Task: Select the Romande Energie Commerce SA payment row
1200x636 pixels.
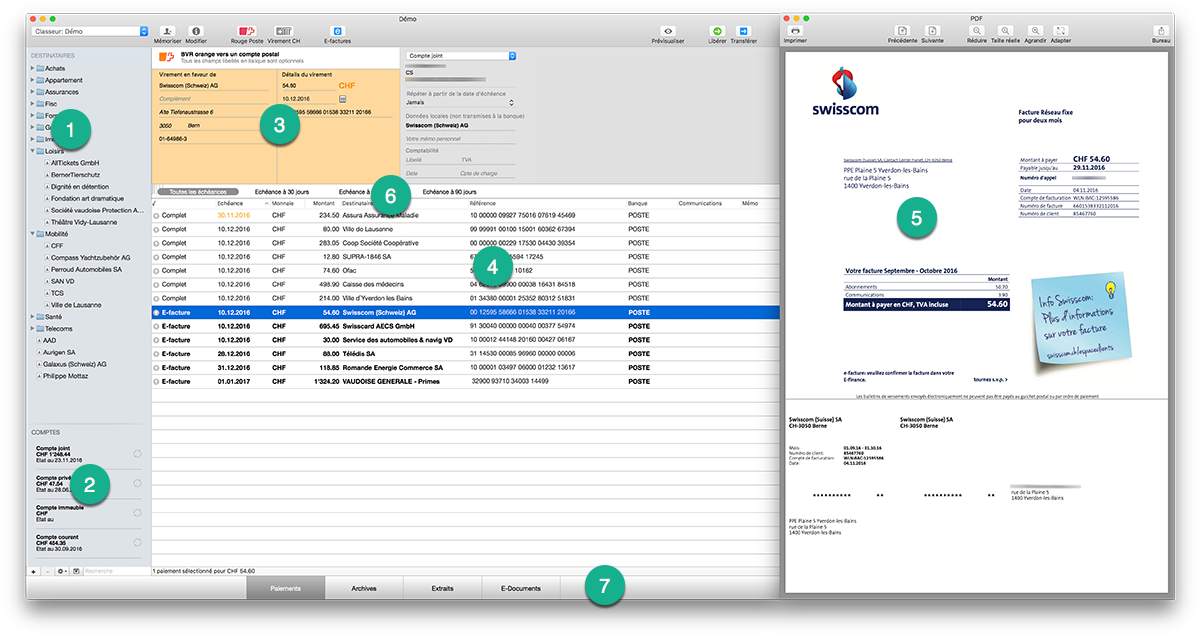Action: [x=464, y=367]
